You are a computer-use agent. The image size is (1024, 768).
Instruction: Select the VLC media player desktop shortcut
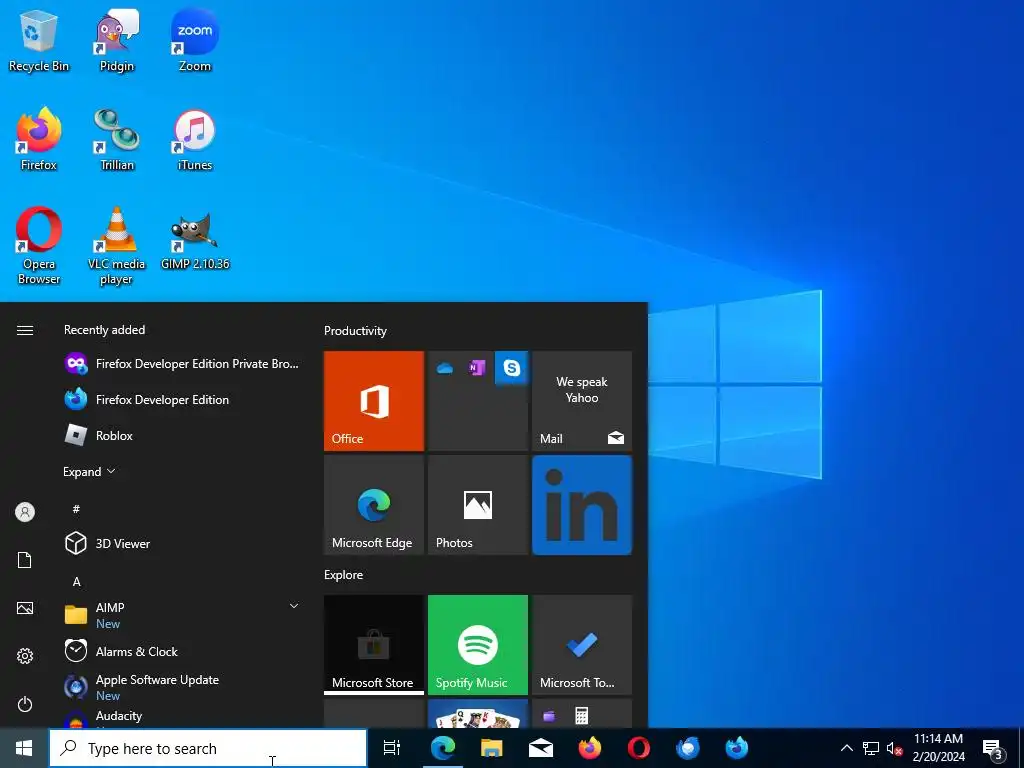117,246
